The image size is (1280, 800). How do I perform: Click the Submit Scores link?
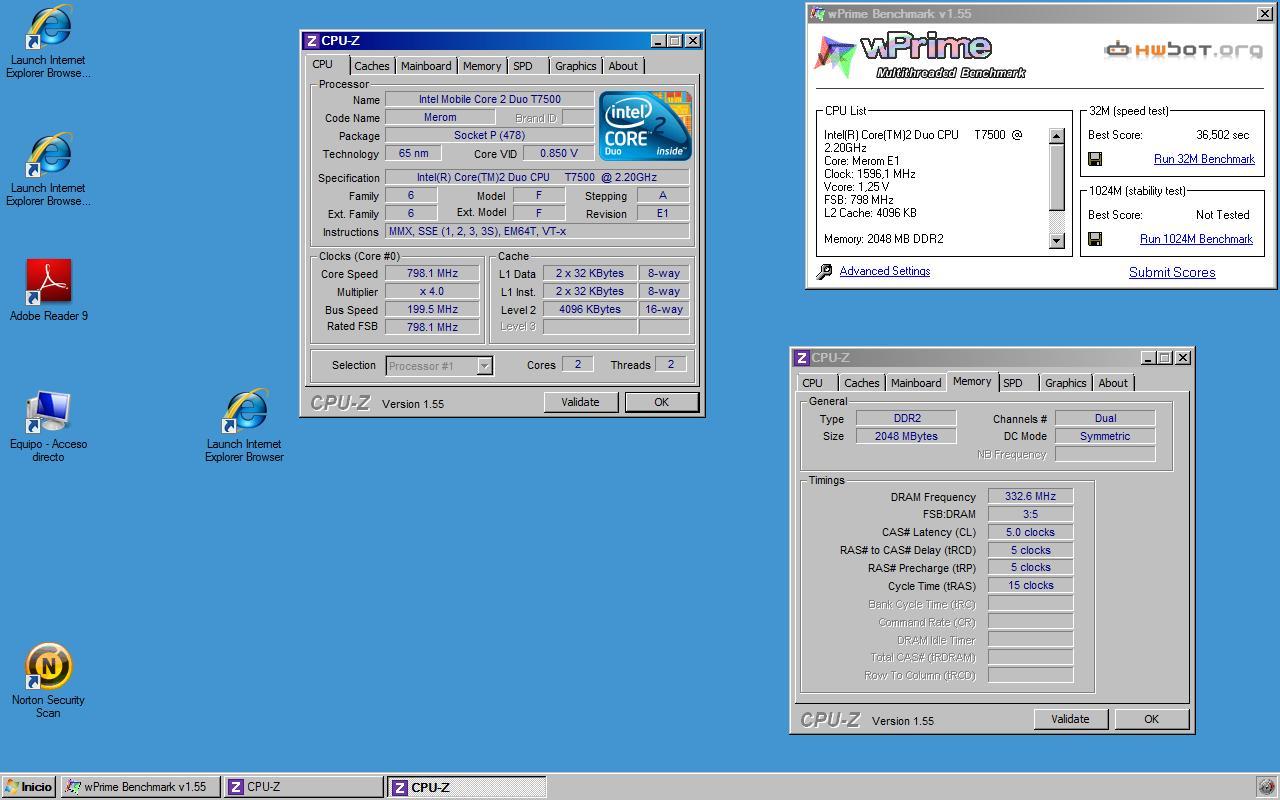(1172, 272)
